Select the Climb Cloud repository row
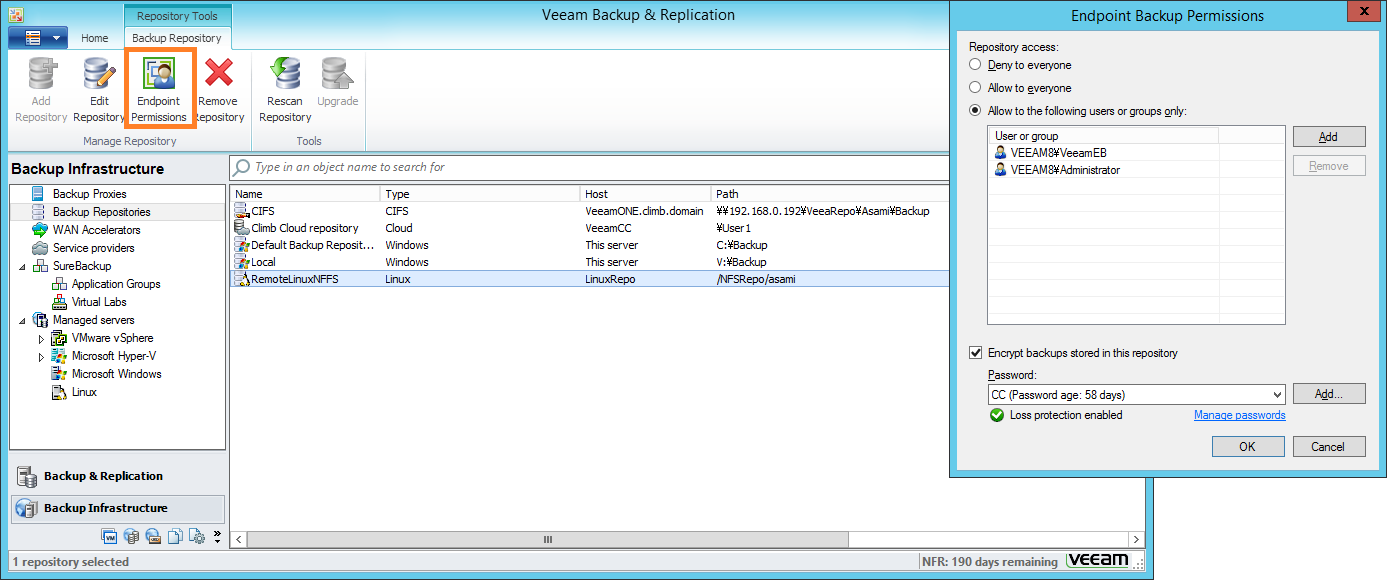 coord(304,228)
